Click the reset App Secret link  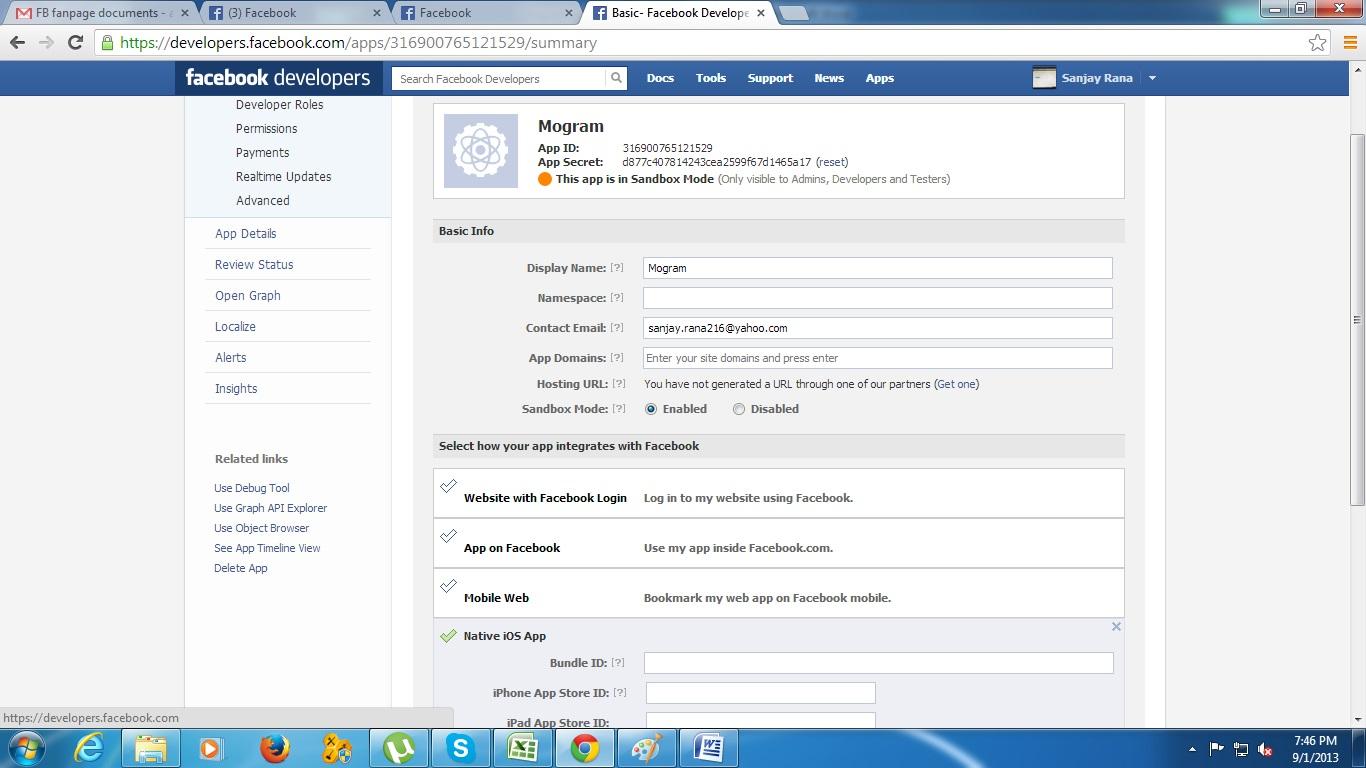click(x=832, y=162)
